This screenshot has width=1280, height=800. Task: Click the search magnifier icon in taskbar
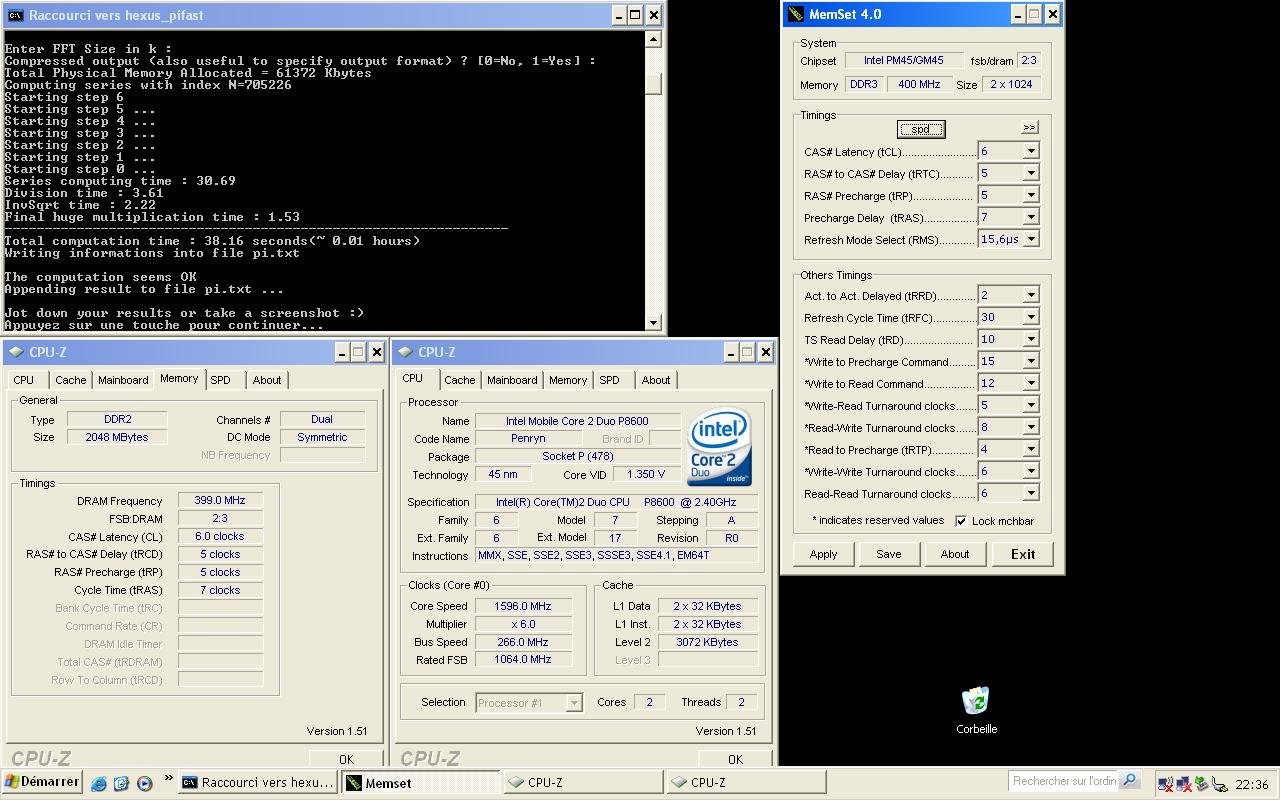(1129, 780)
